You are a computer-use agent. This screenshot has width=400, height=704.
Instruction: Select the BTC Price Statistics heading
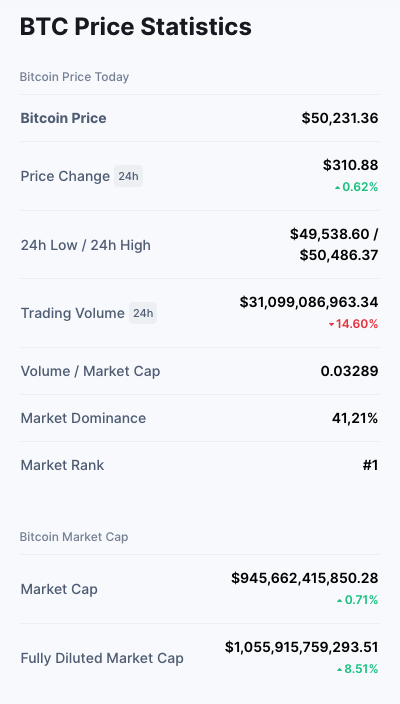coord(136,26)
